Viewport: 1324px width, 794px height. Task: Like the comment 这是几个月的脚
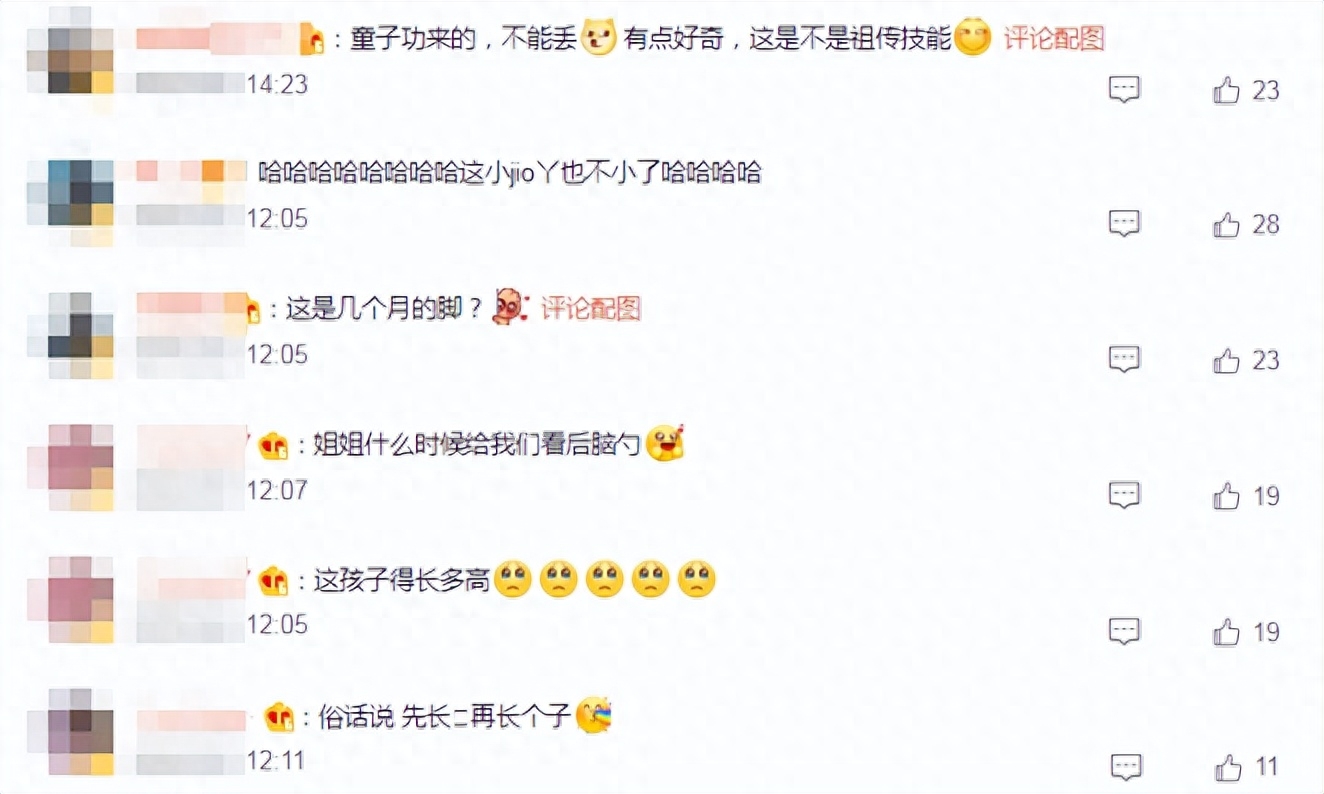pyautogui.click(x=1227, y=360)
